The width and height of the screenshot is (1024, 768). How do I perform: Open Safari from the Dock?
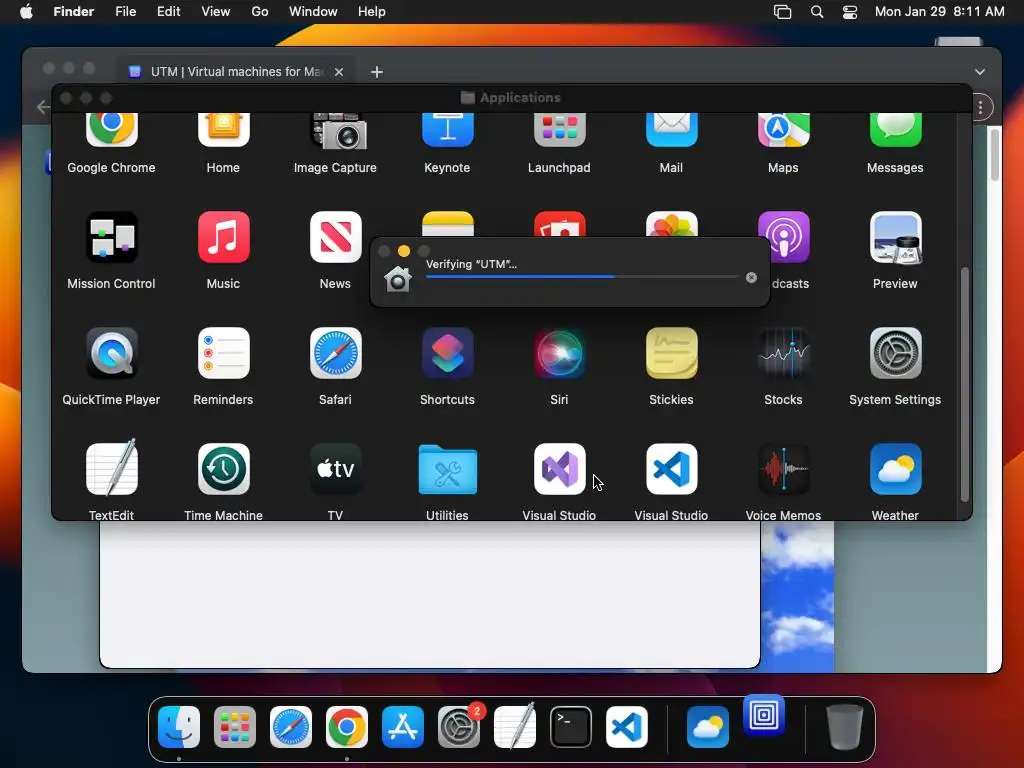click(x=291, y=727)
